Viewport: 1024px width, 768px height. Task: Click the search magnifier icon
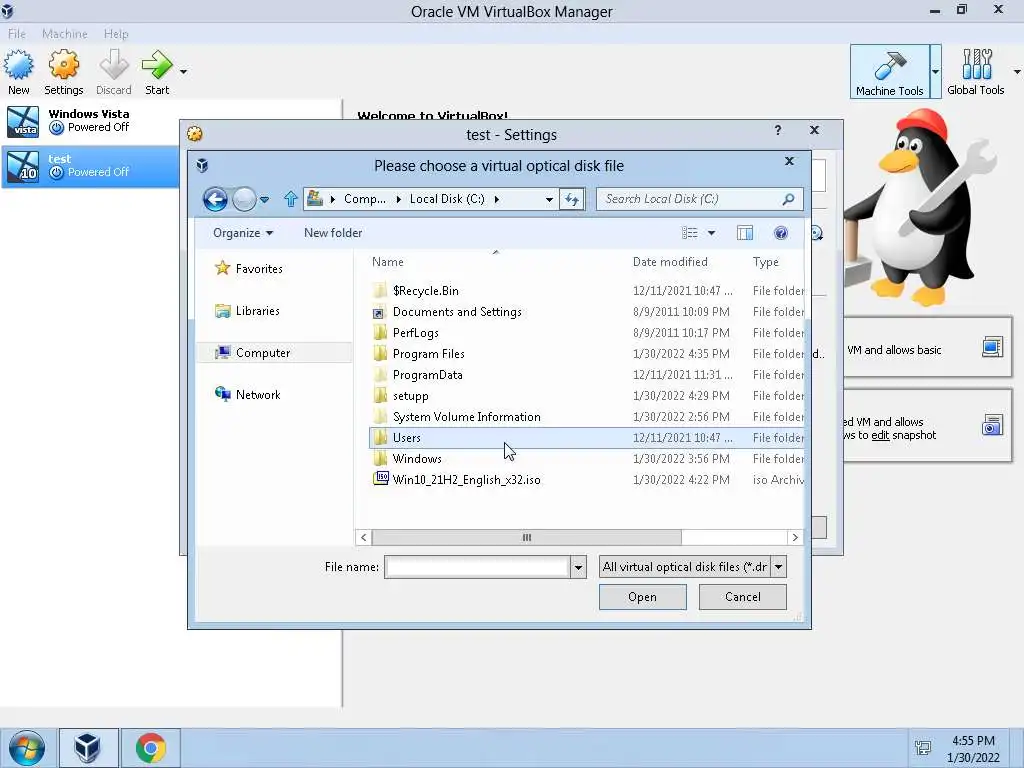coord(788,199)
